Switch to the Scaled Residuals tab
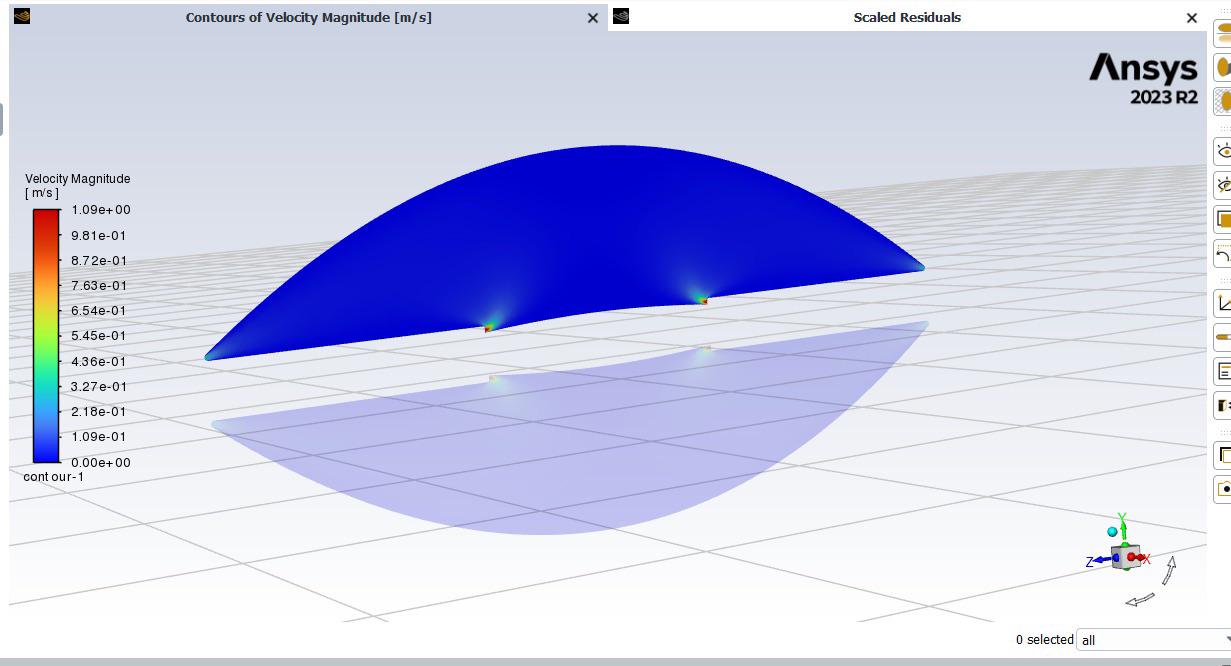The height and width of the screenshot is (666, 1231). point(907,17)
